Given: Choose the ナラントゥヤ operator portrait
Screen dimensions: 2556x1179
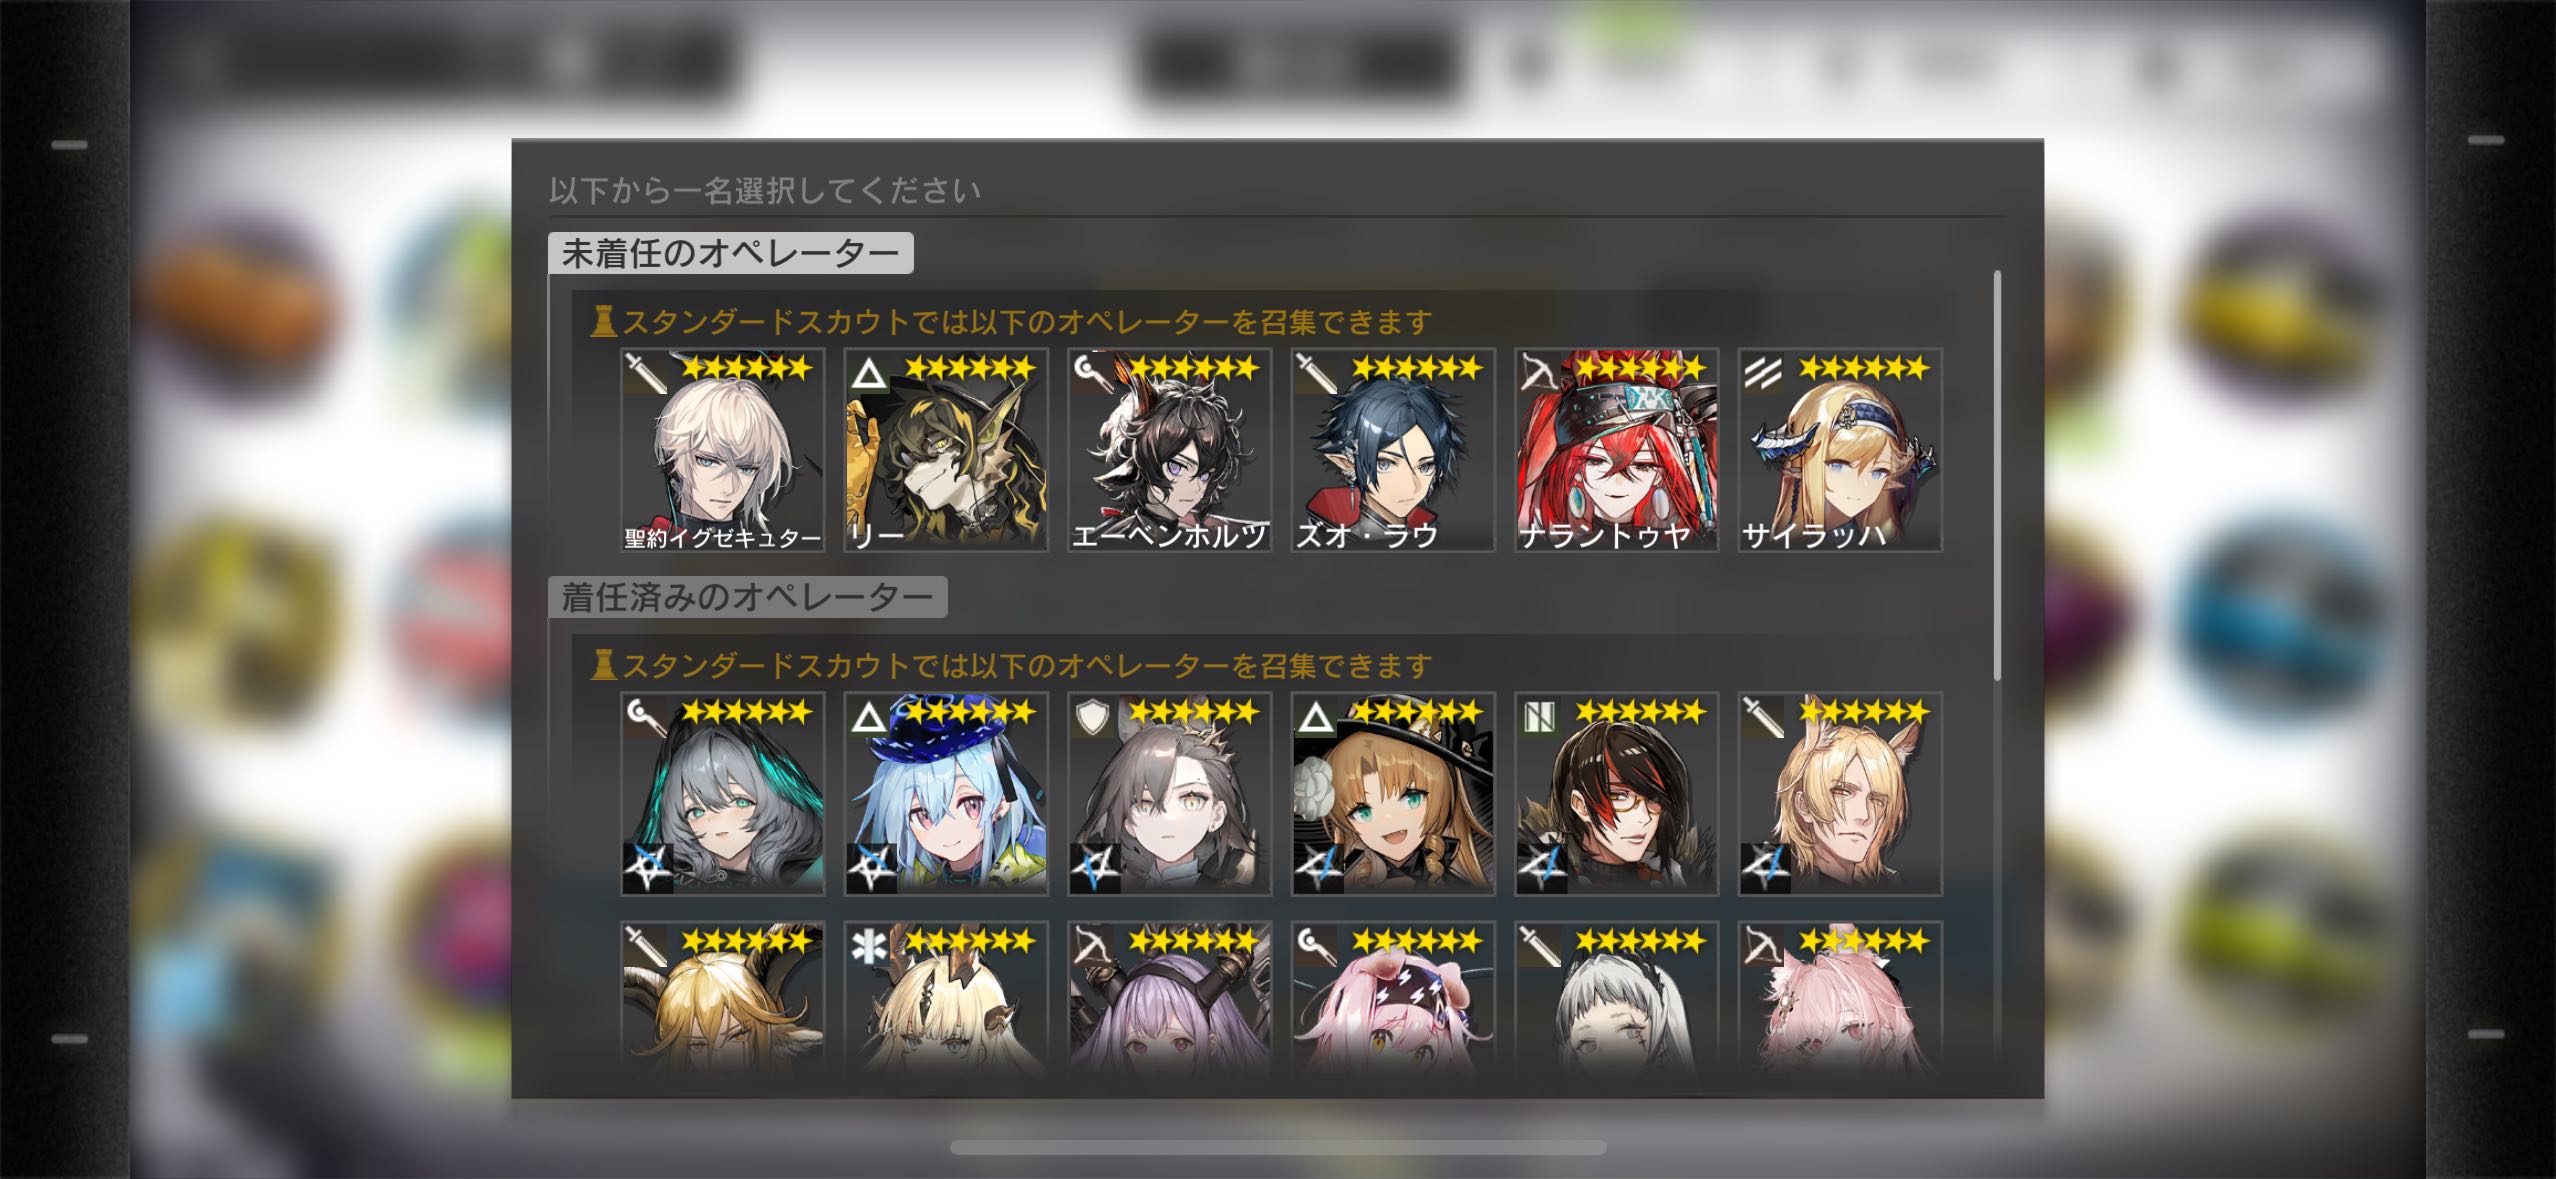Looking at the screenshot, I should (x=1616, y=450).
